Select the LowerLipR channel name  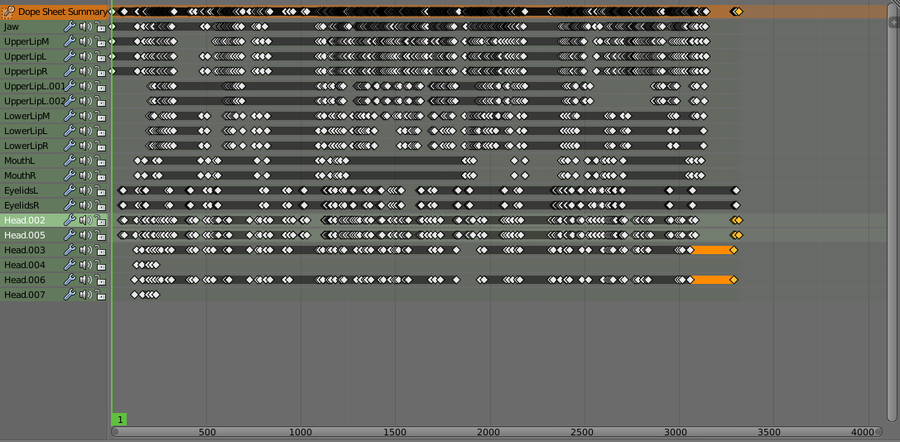[26, 146]
